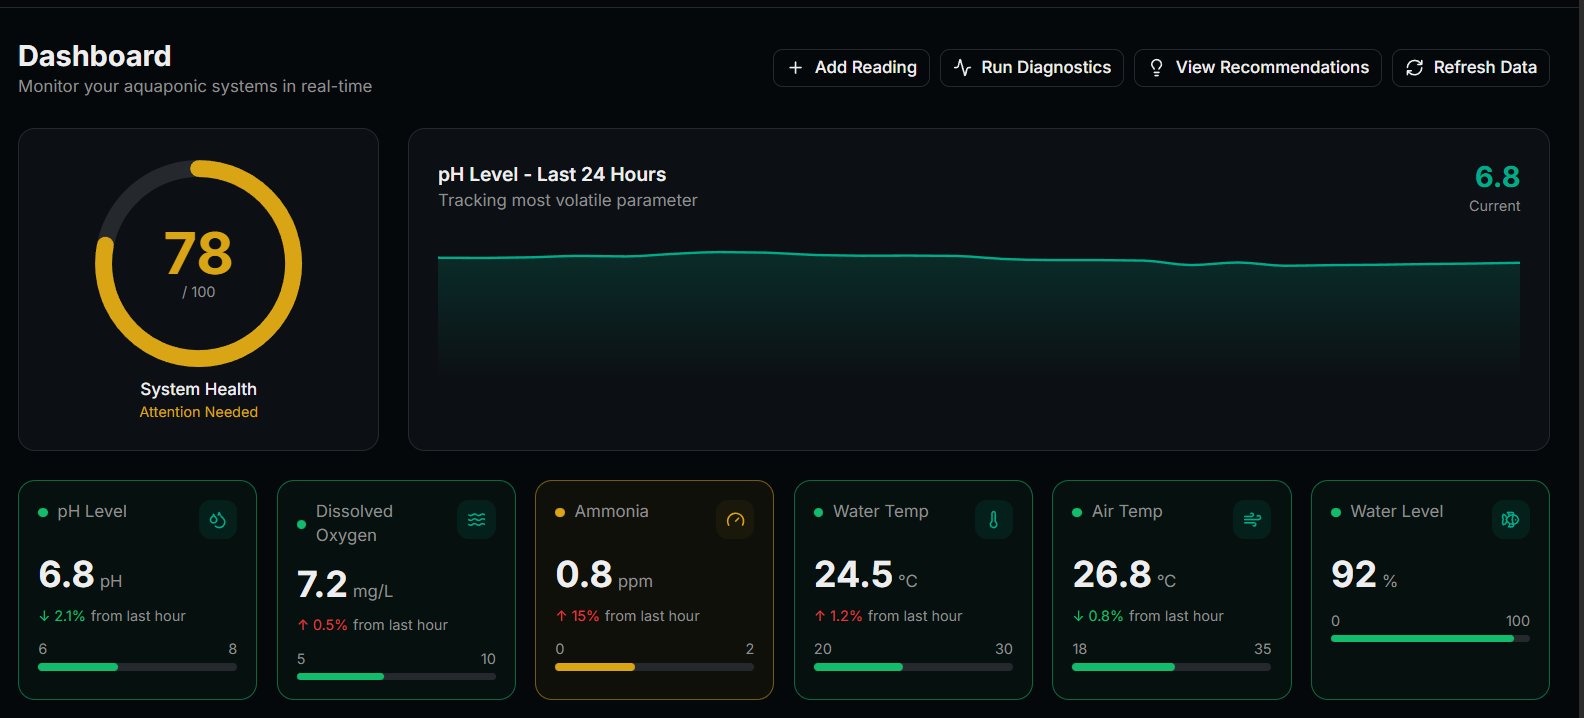Click the green status dot on Water Level card
Image resolution: width=1584 pixels, height=718 pixels.
pos(1336,513)
